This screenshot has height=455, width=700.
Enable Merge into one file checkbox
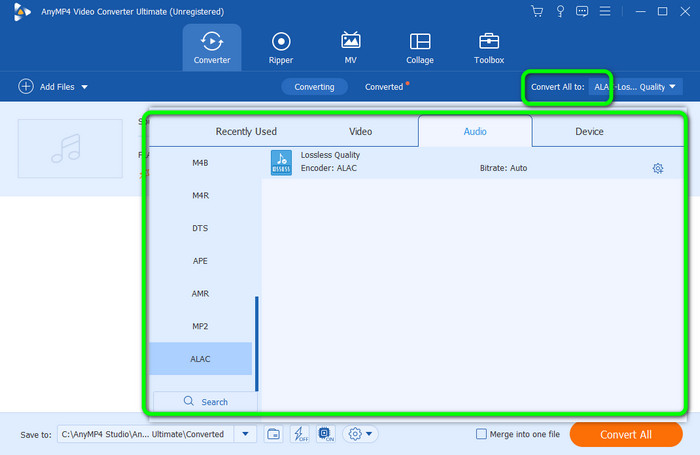pyautogui.click(x=481, y=434)
